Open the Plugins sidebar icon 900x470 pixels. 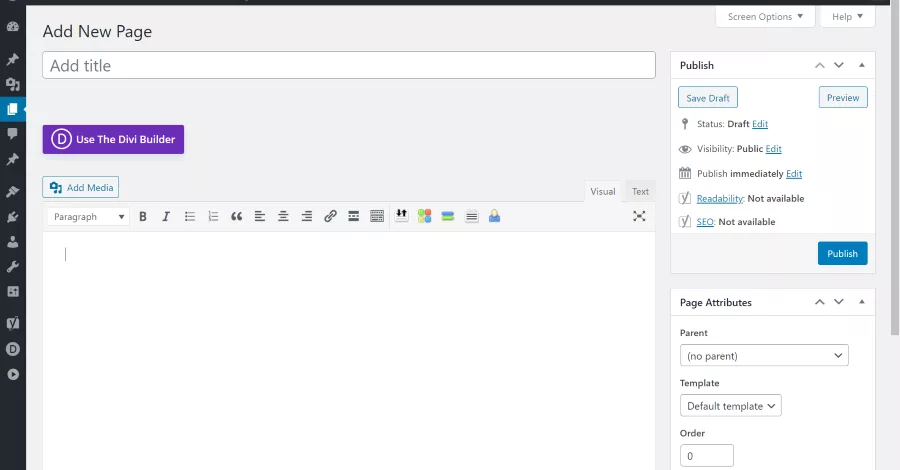[x=13, y=217]
